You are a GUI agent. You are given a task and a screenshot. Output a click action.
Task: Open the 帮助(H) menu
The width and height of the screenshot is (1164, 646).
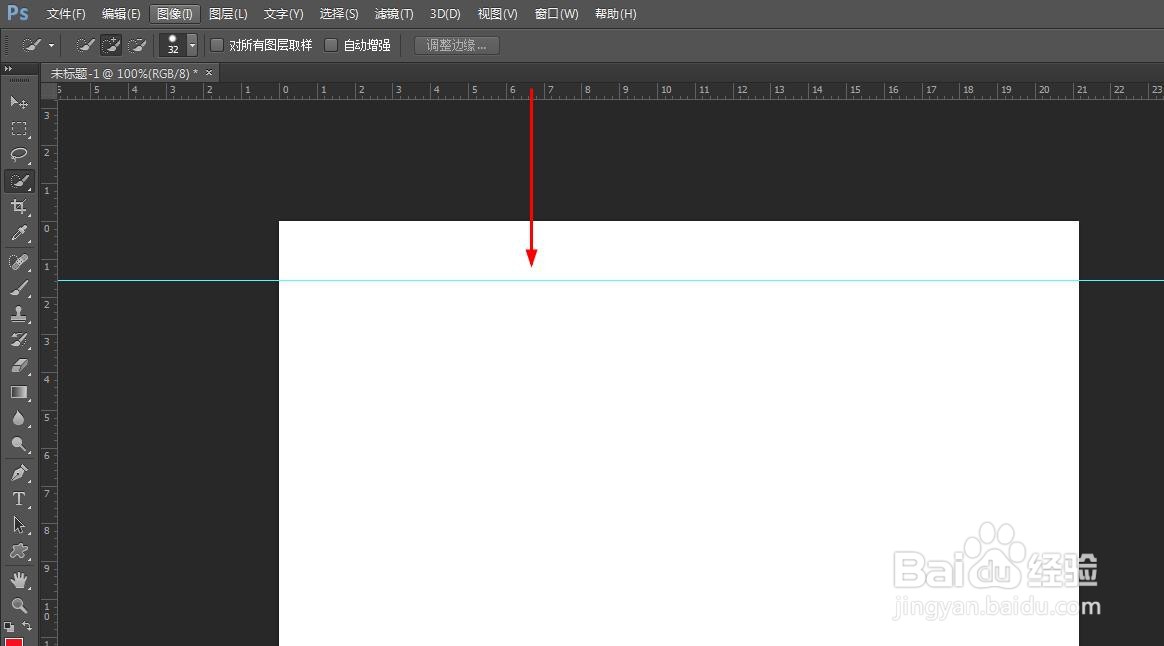pos(615,14)
